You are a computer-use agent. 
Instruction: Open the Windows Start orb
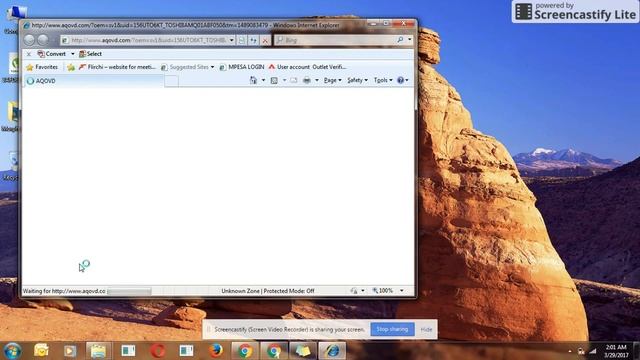[x=13, y=351]
